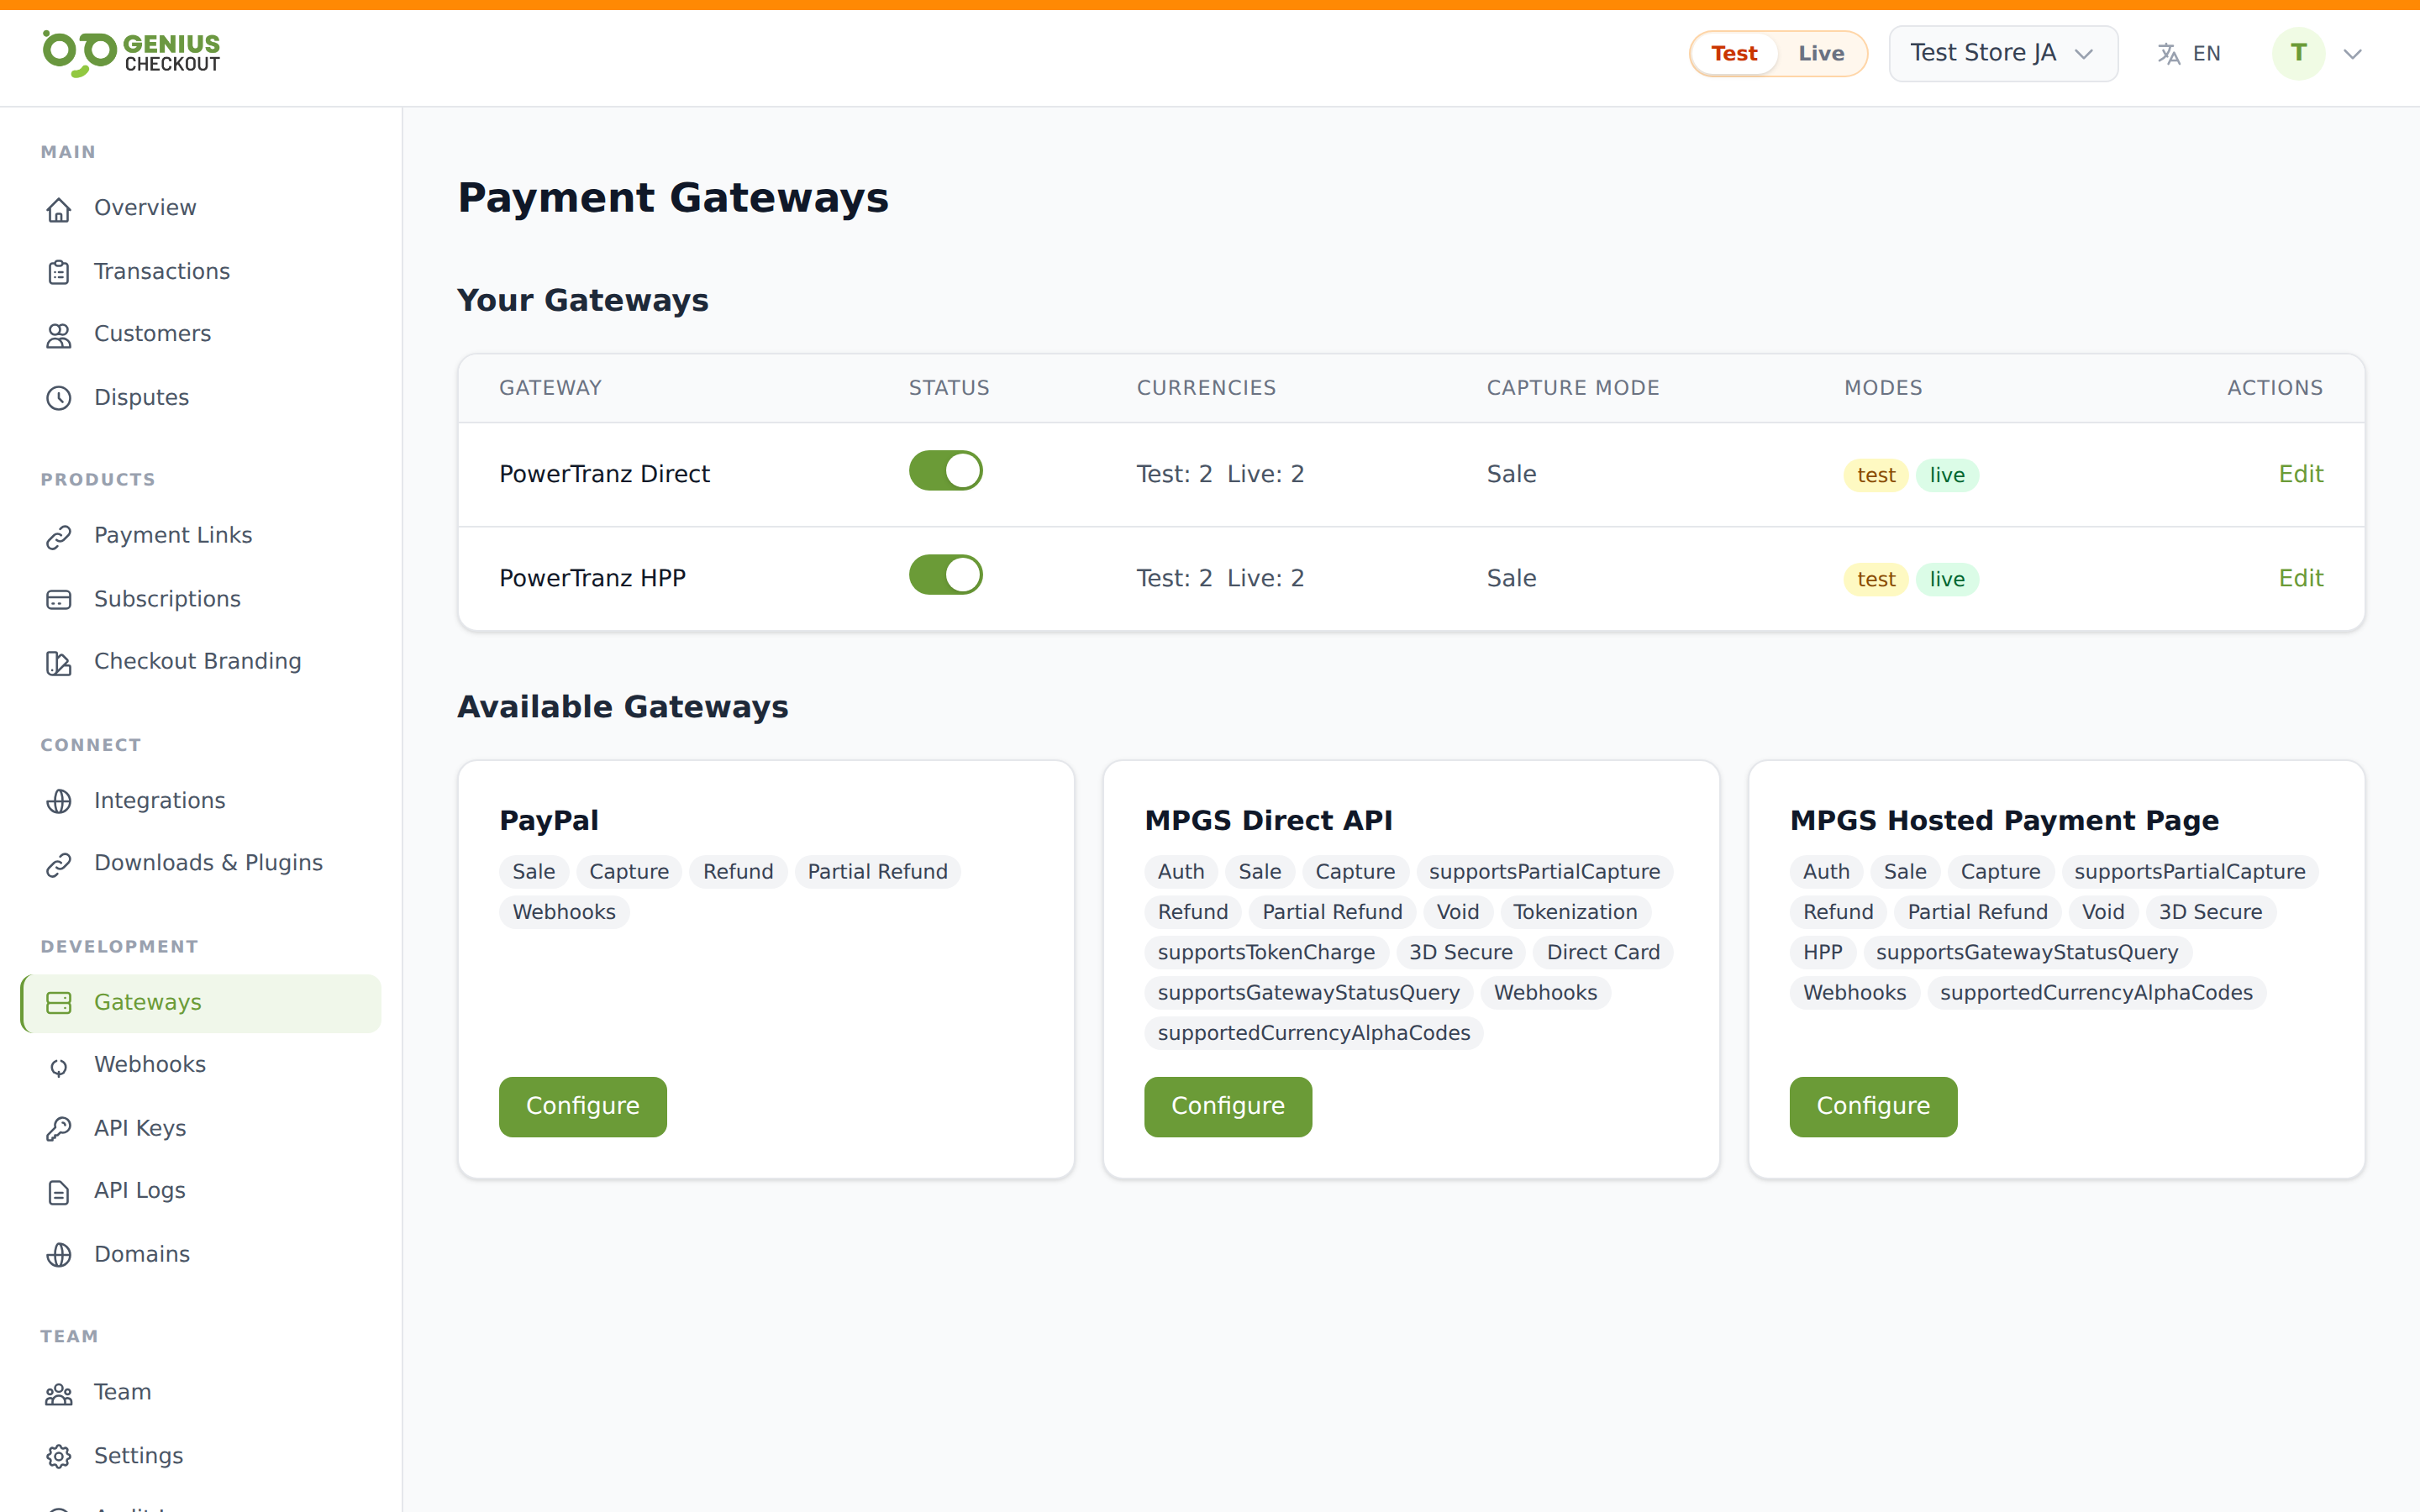This screenshot has height=1512, width=2420.
Task: Click the API Logs document icon
Action: 59,1192
